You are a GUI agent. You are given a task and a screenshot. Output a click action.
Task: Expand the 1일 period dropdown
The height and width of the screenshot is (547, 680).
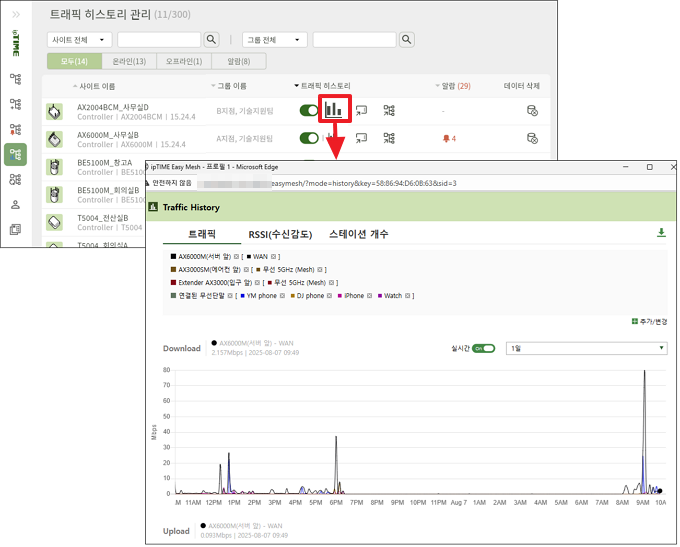click(x=587, y=348)
